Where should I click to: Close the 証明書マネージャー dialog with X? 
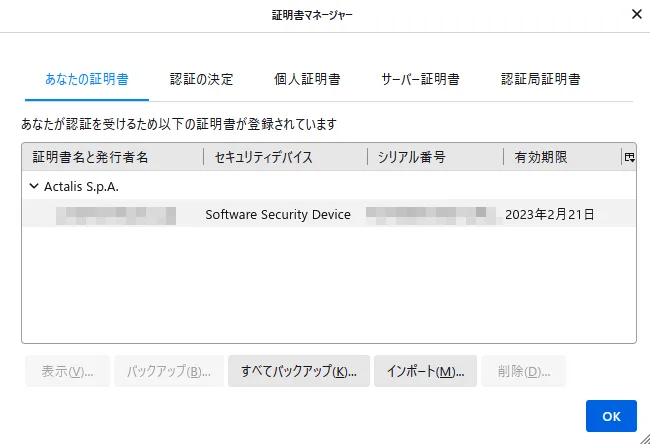(637, 14)
